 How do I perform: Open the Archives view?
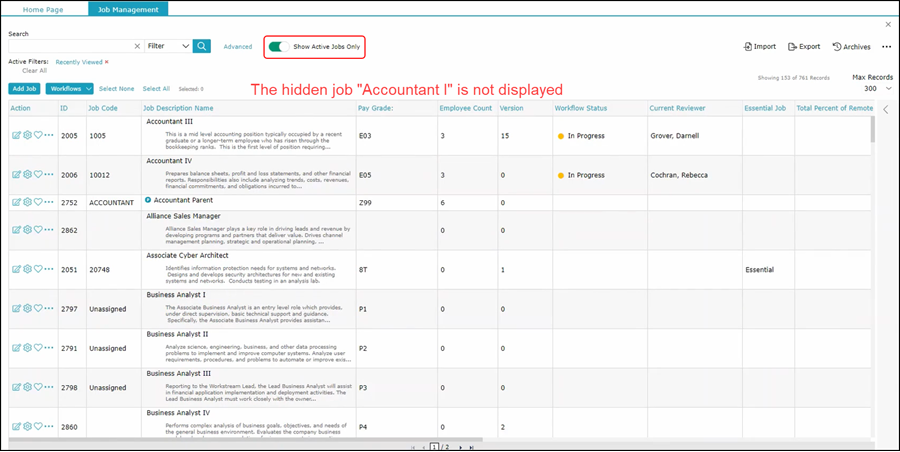(851, 47)
